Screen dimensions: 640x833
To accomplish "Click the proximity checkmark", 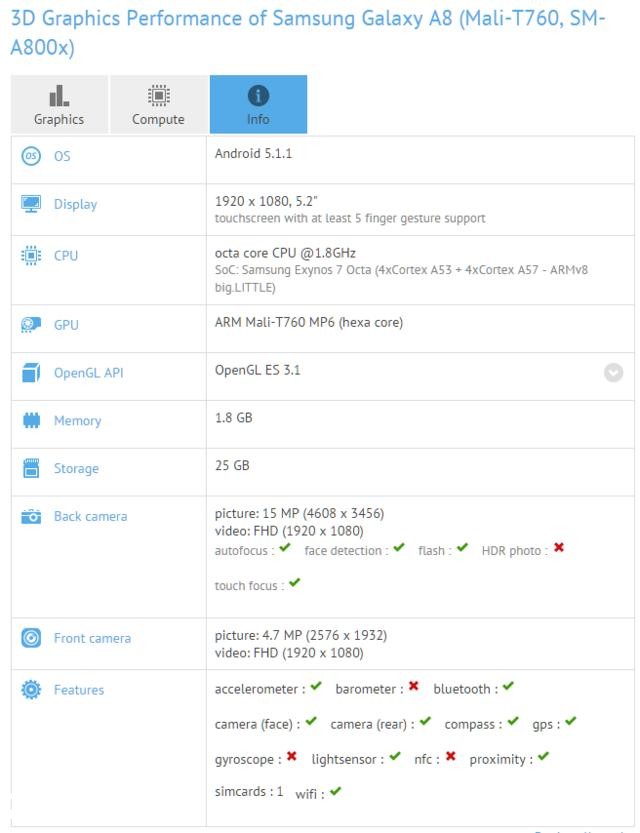I will point(543,756).
